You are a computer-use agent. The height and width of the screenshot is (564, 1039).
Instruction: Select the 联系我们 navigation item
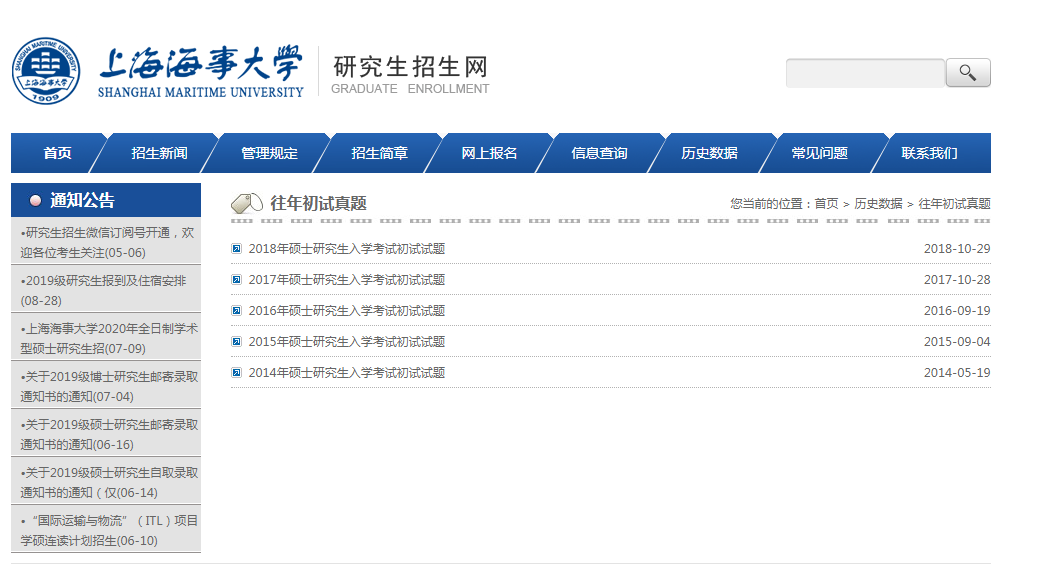pos(929,153)
